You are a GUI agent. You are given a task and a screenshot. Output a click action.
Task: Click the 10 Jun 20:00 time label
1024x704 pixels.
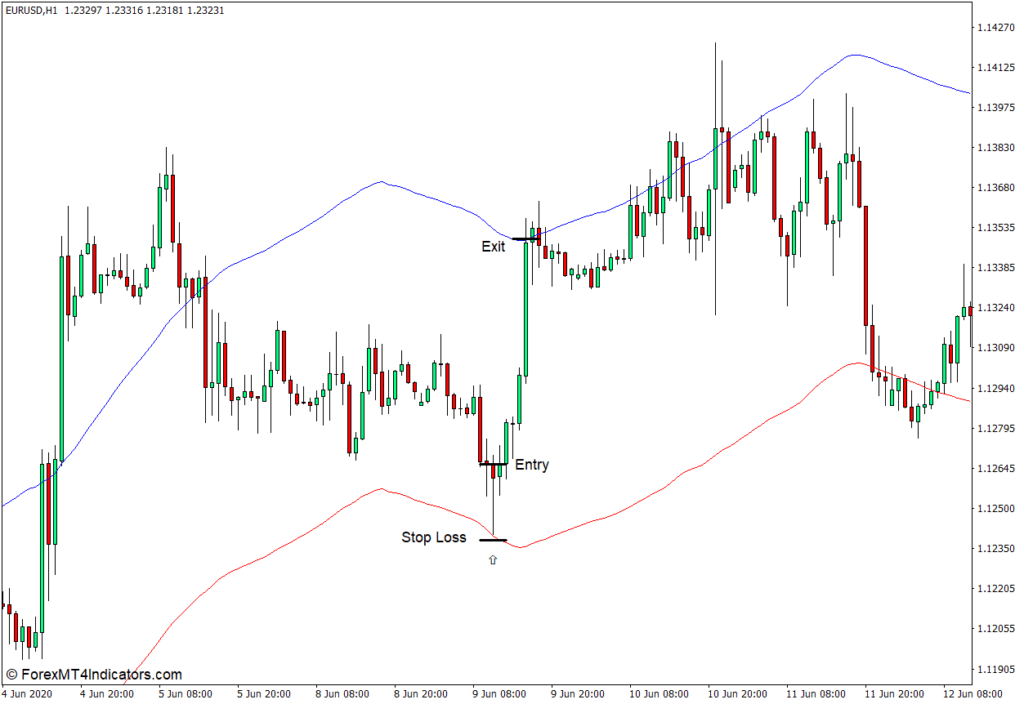click(x=737, y=693)
